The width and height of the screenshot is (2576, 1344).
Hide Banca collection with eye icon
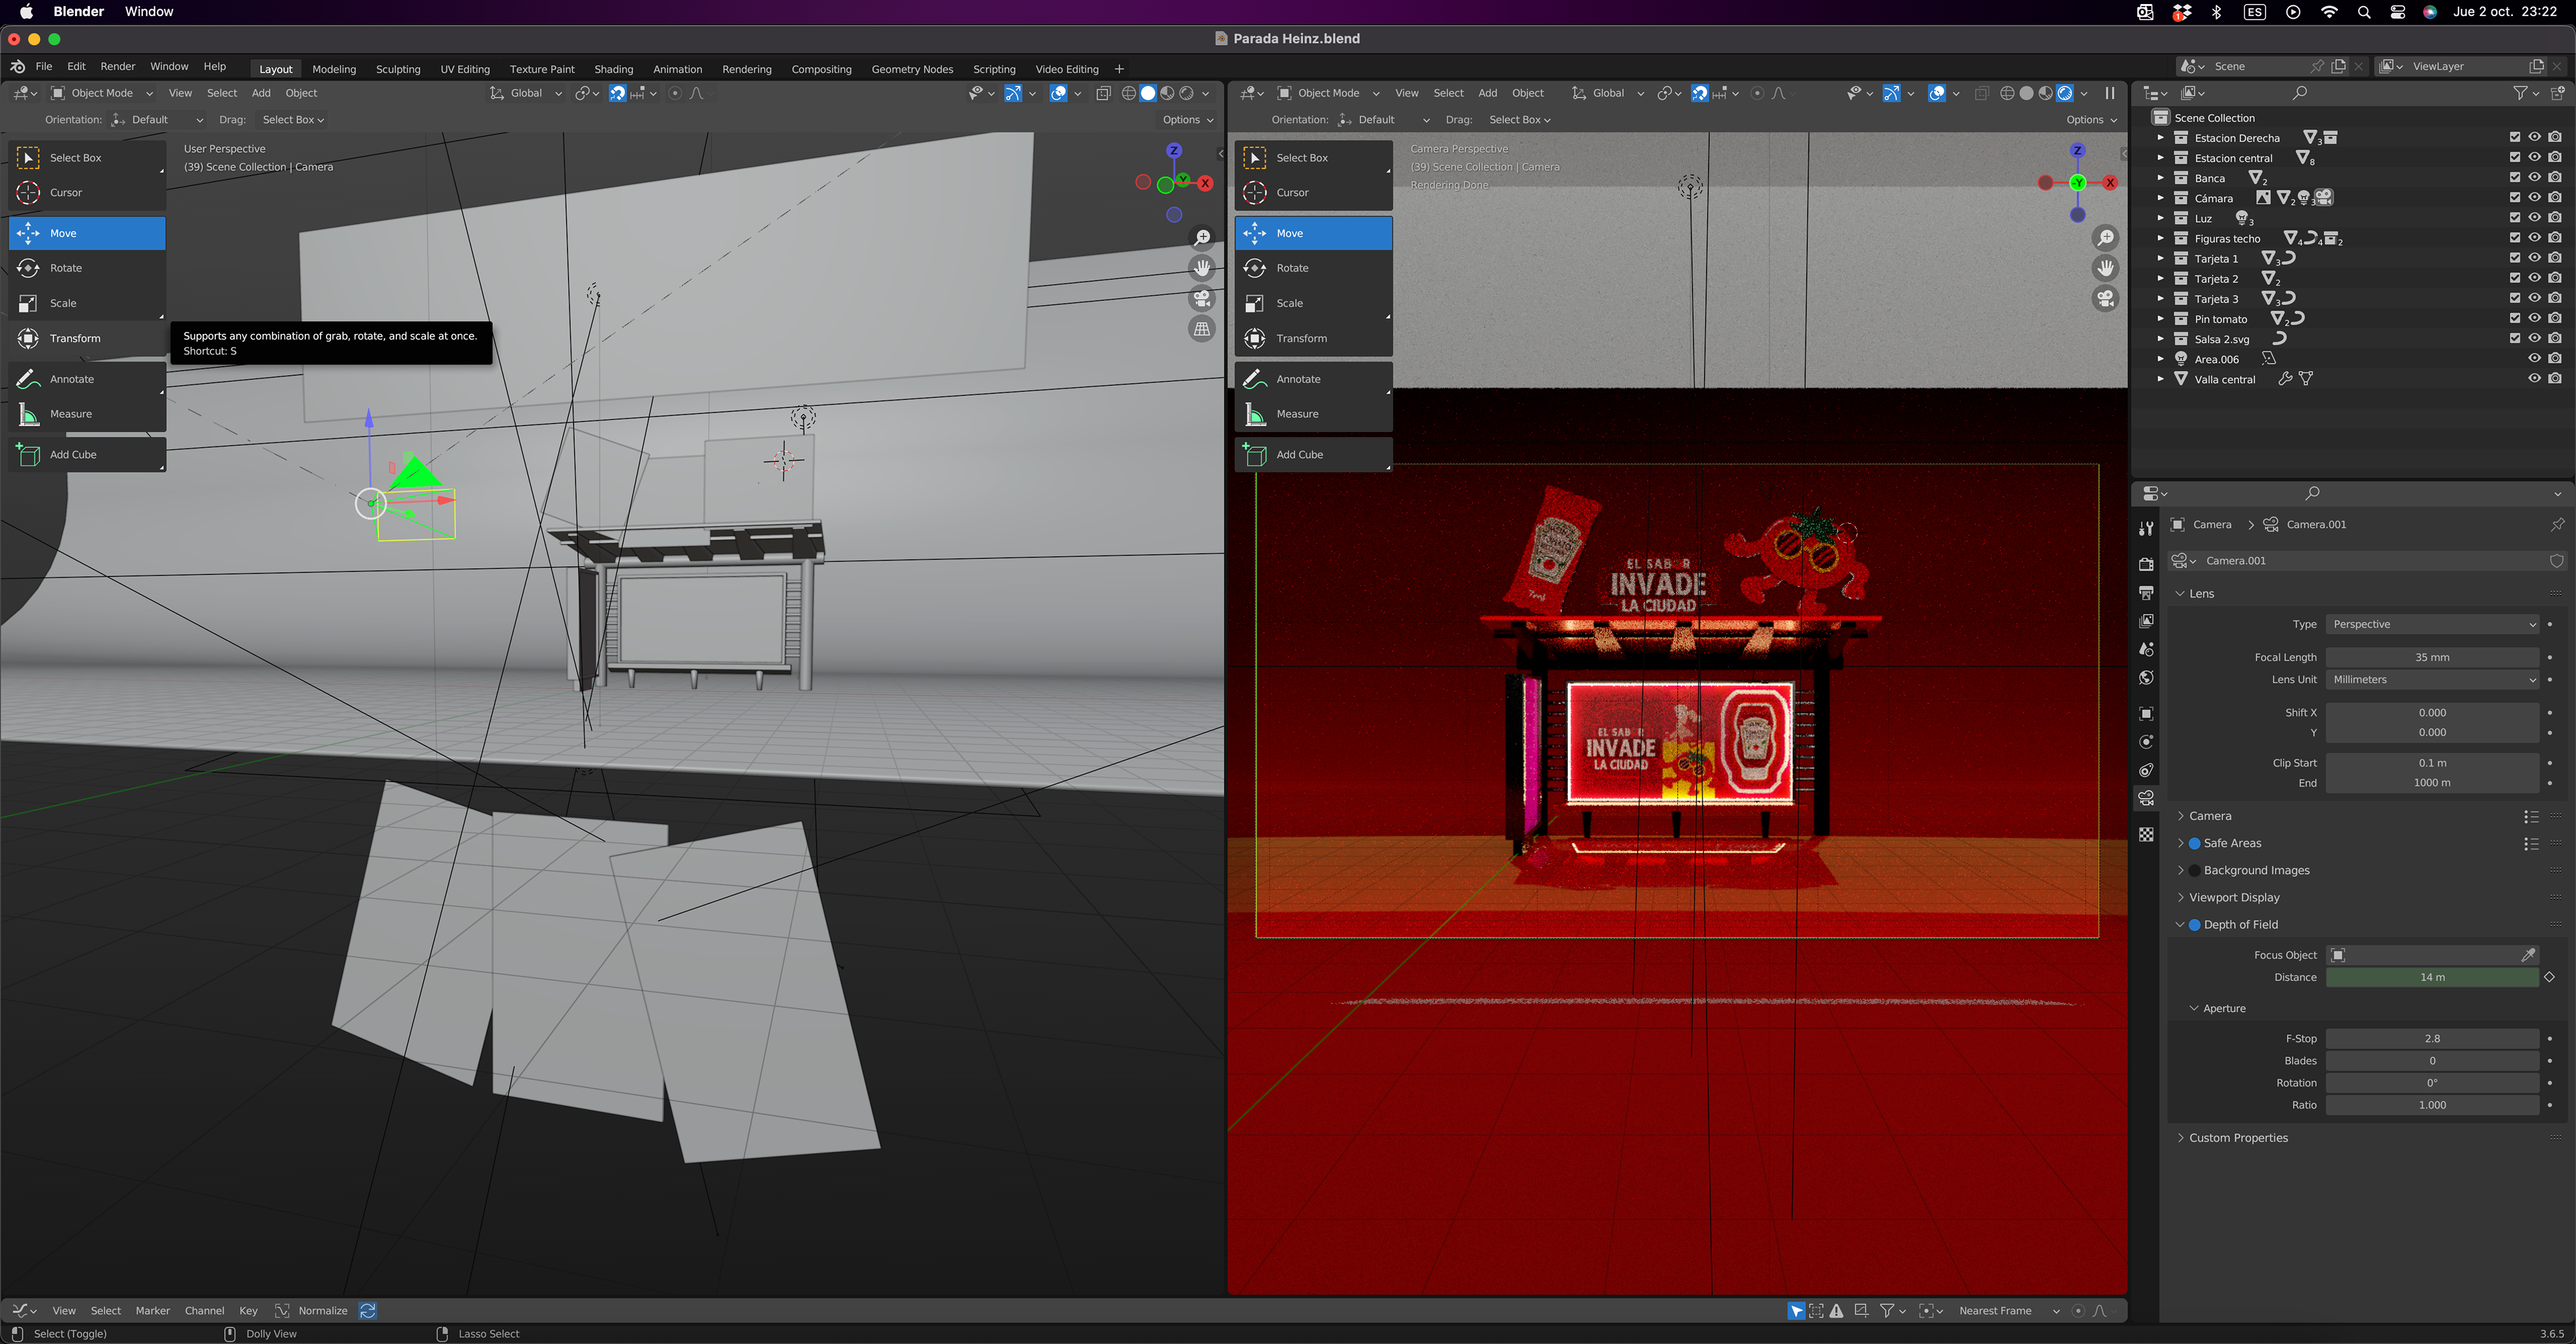pyautogui.click(x=2534, y=178)
